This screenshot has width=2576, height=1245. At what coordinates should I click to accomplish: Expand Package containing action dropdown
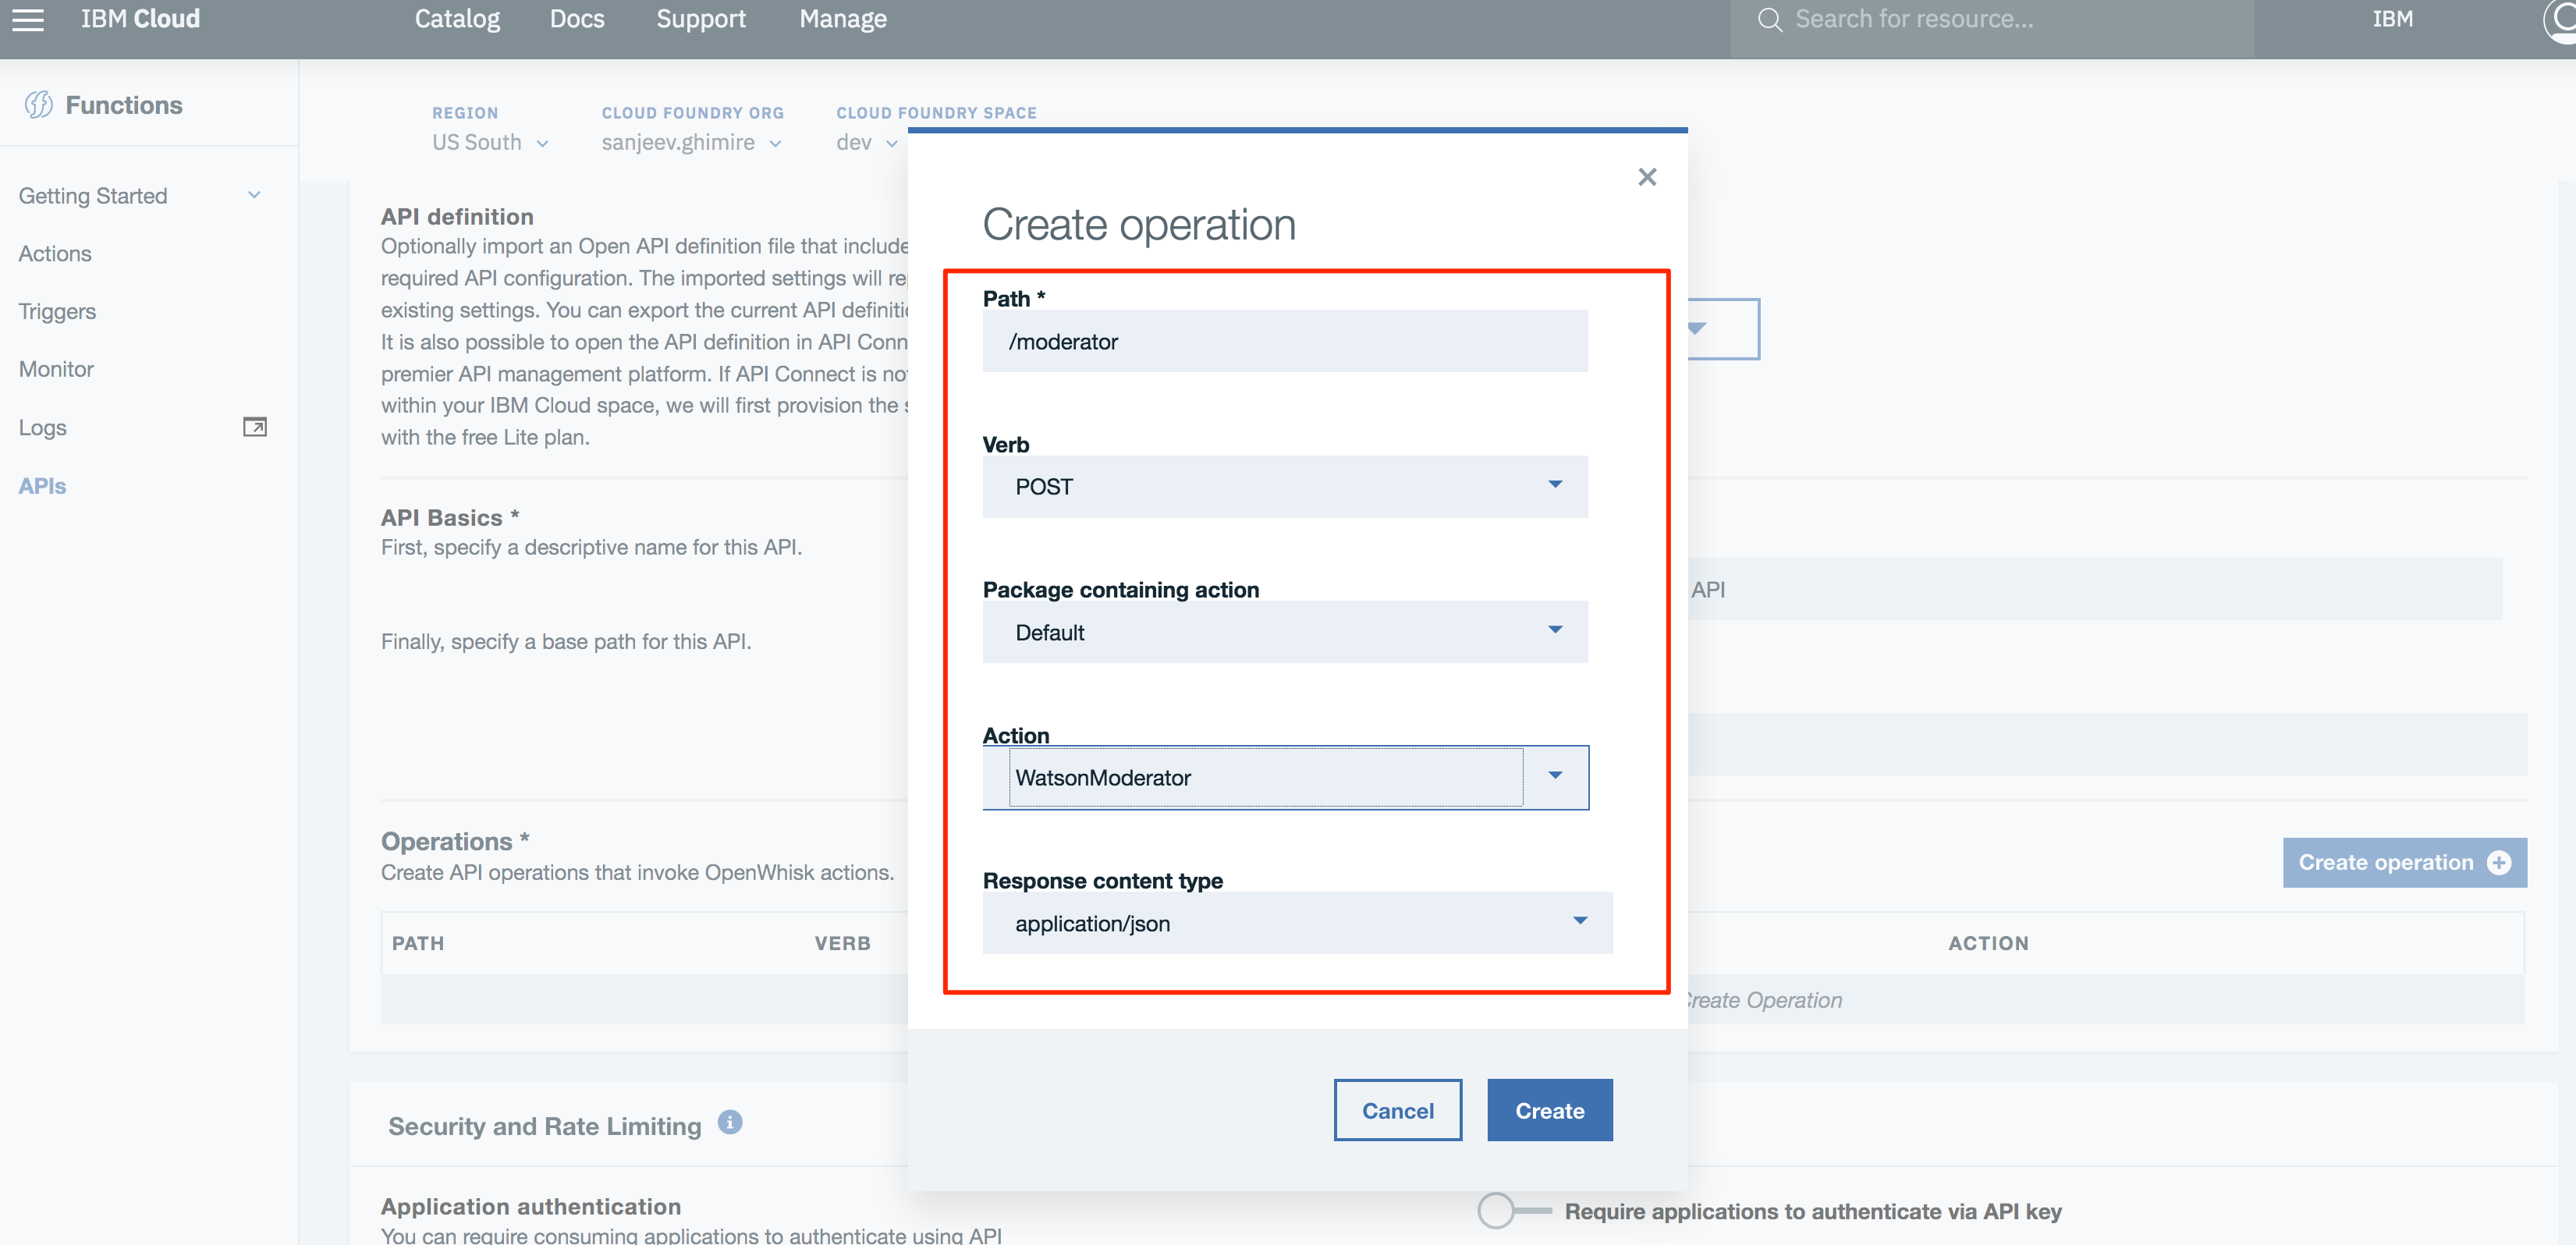1285,631
